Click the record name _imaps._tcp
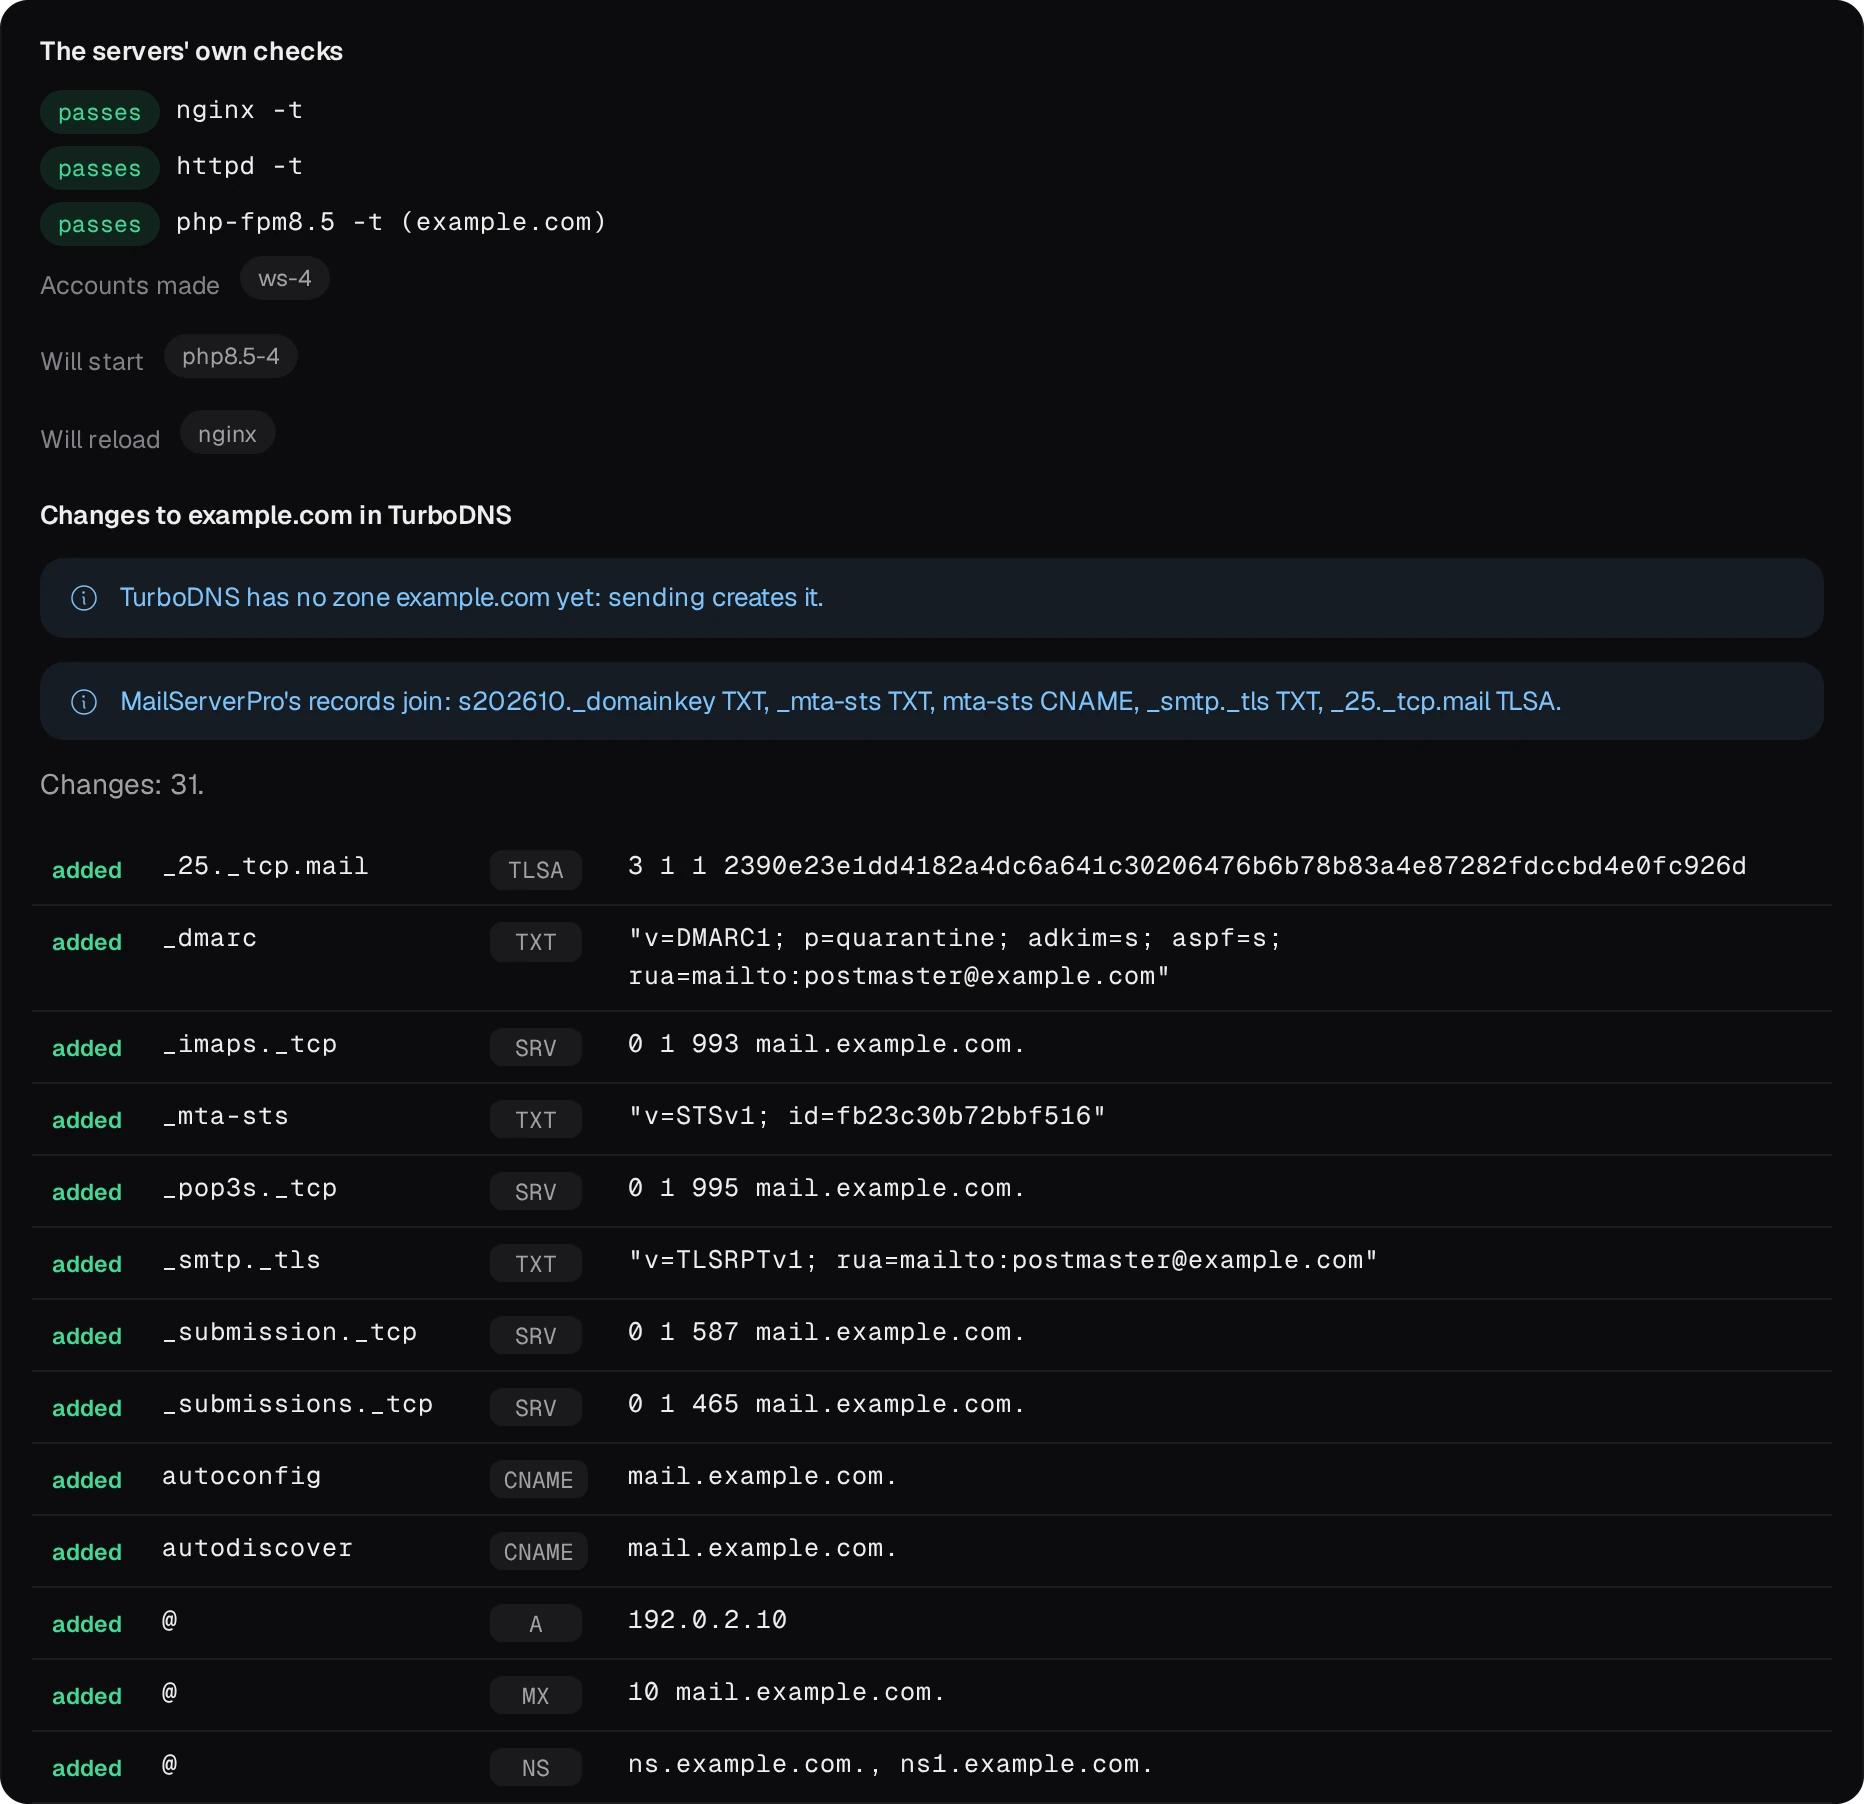 (249, 1044)
